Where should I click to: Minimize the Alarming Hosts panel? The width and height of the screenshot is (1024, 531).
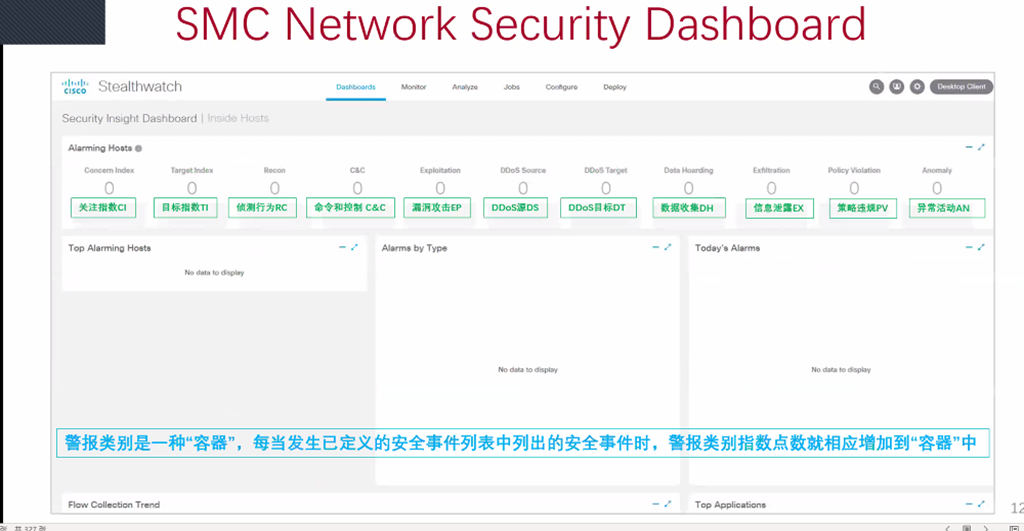click(969, 148)
